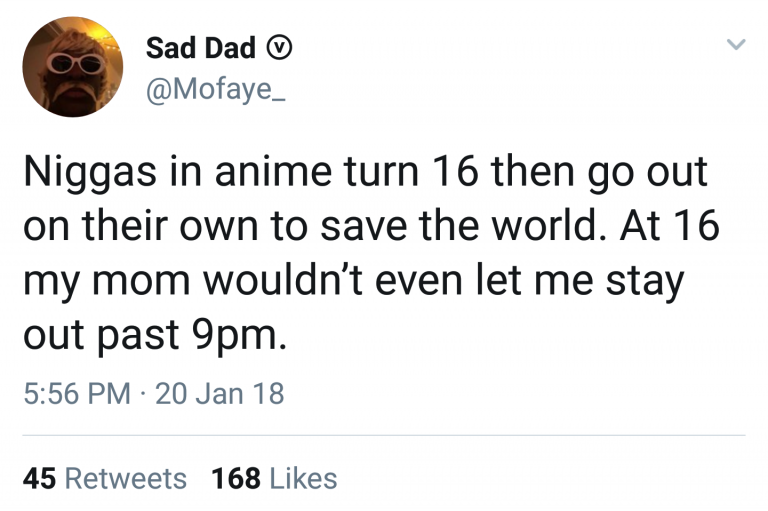The image size is (768, 511).
Task: Click the like count number 168
Action: click(x=236, y=479)
